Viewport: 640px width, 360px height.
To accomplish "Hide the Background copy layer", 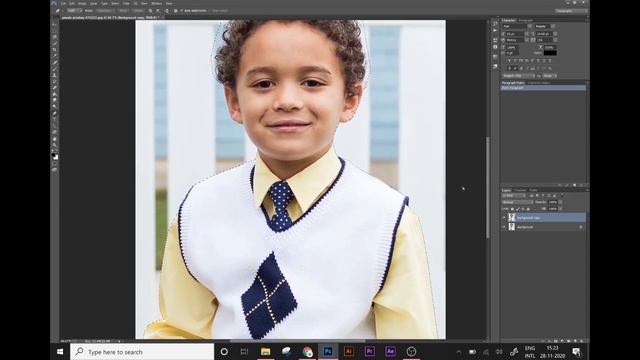I will 504,218.
